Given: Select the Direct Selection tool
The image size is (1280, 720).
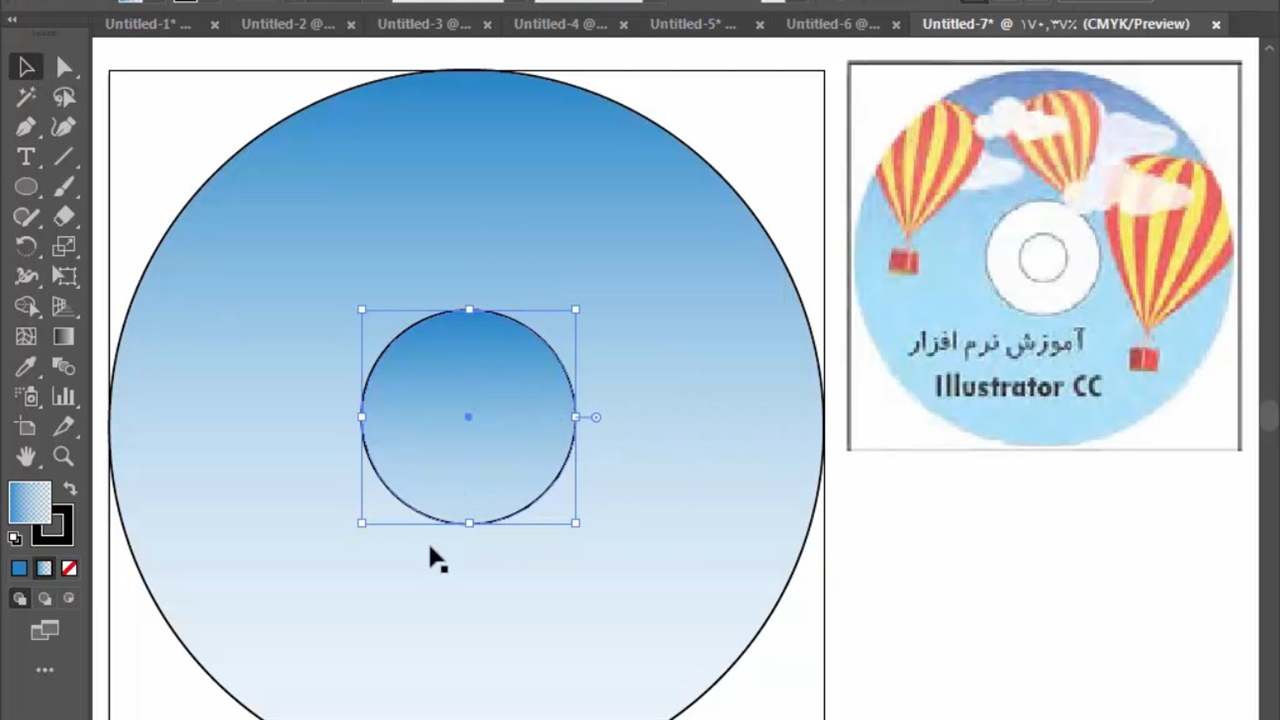Looking at the screenshot, I should tap(64, 67).
